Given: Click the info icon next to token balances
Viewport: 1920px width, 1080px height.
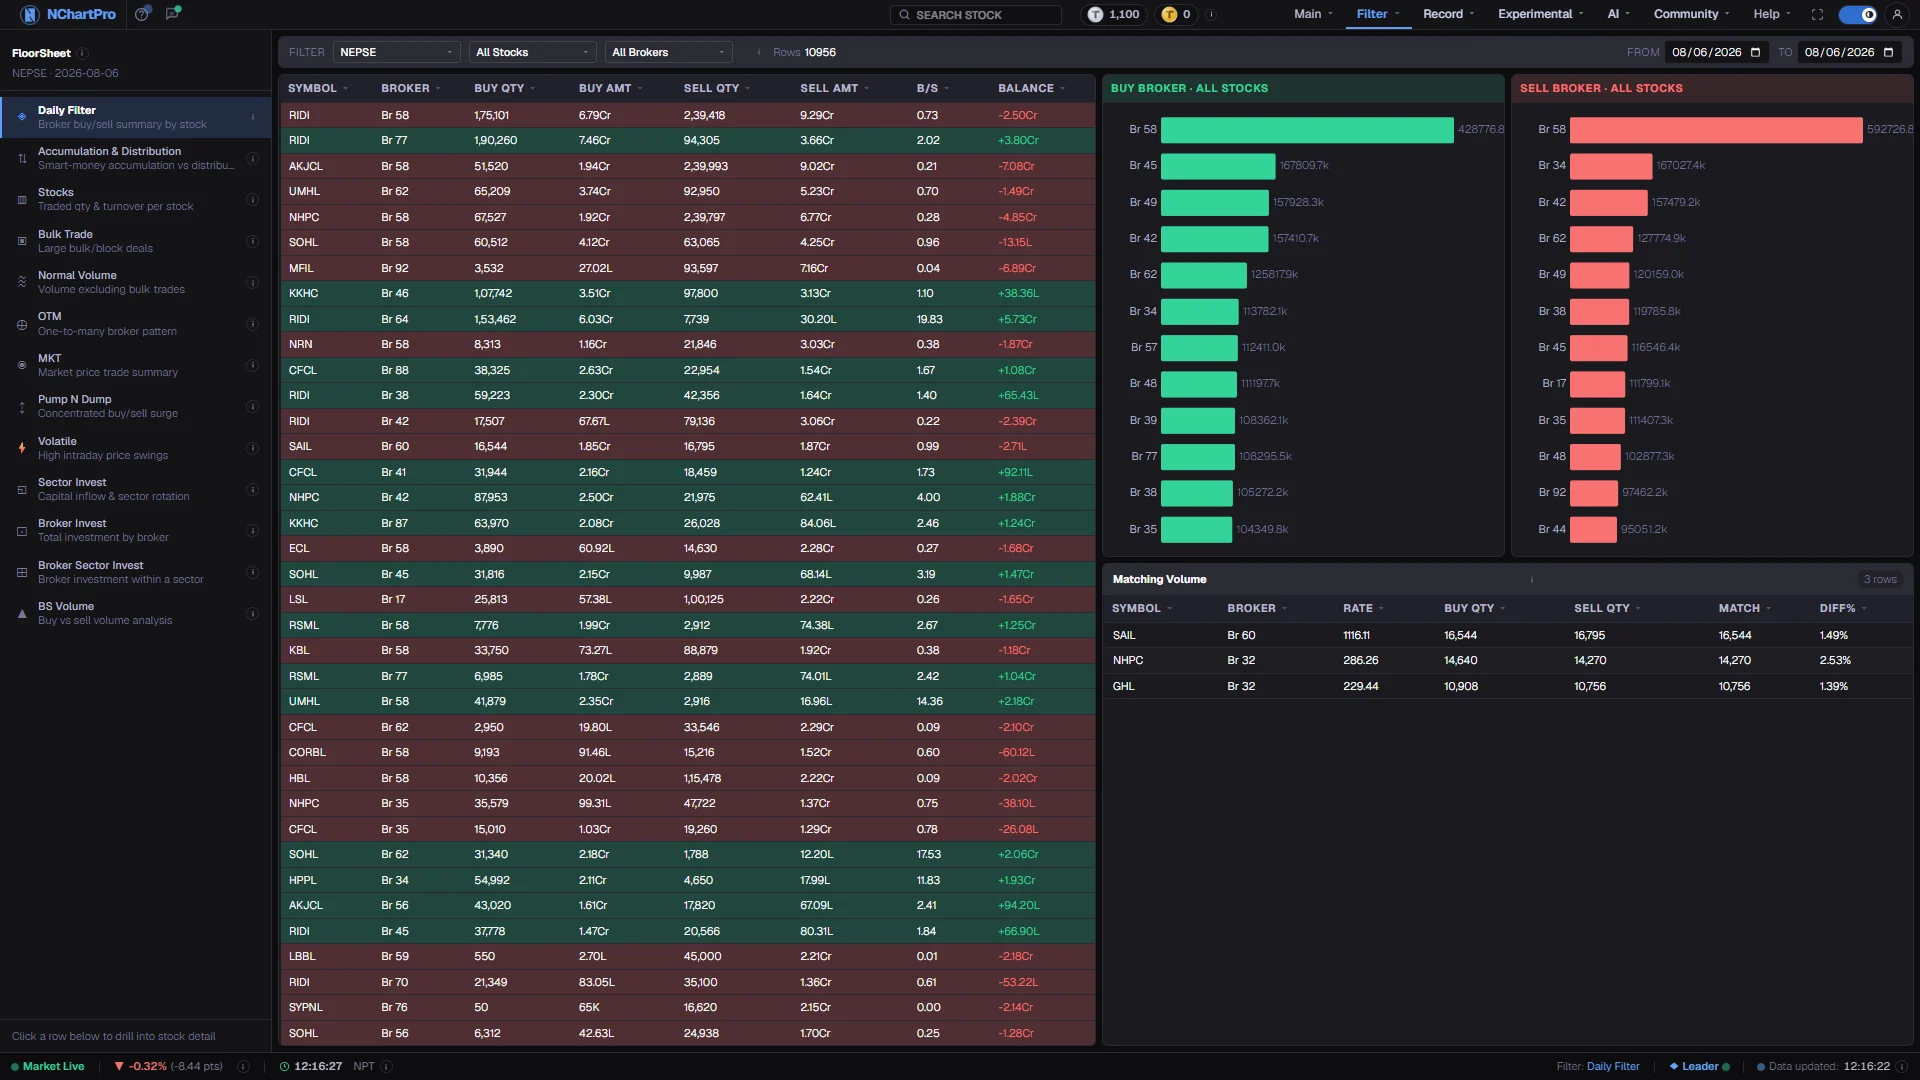Looking at the screenshot, I should tap(1211, 14).
